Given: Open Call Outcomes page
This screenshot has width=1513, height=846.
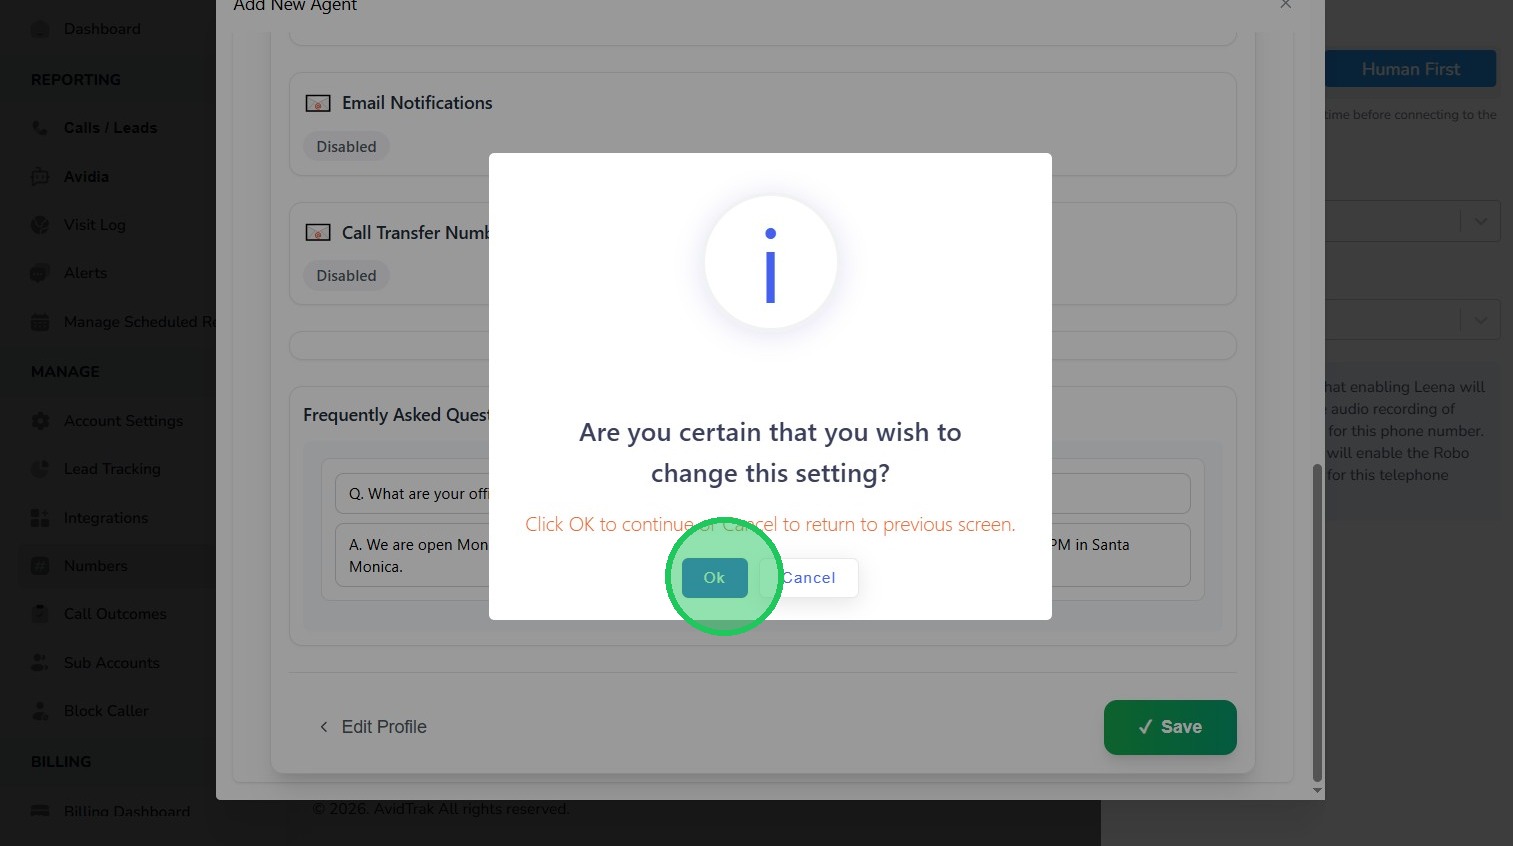Looking at the screenshot, I should coord(115,614).
